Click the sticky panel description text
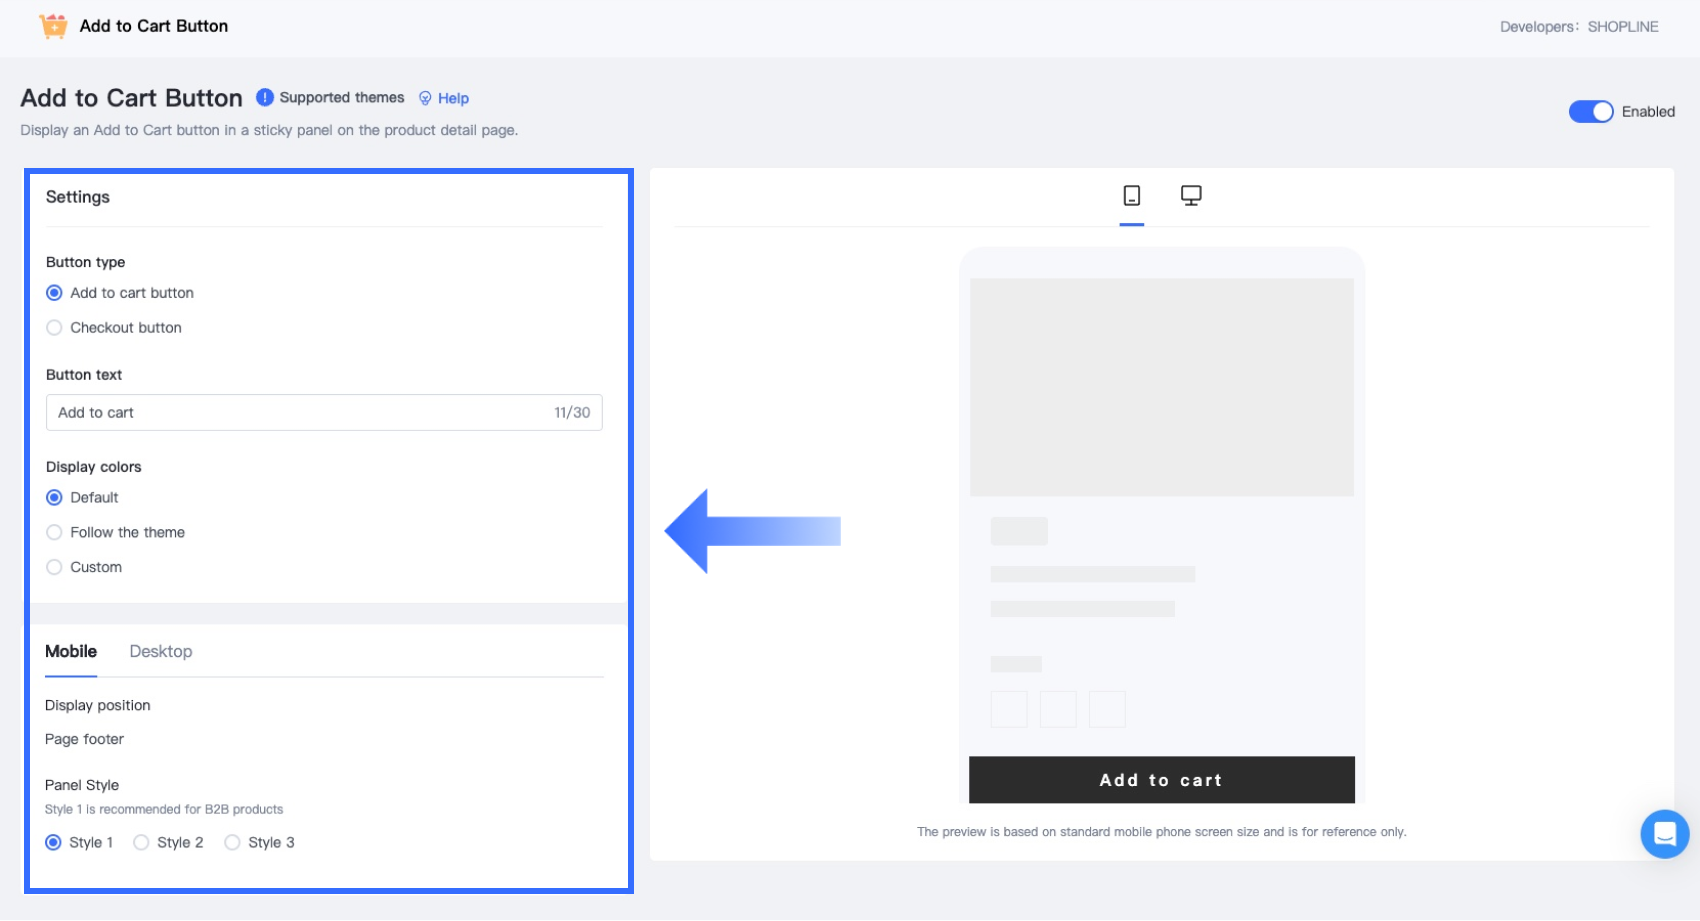The width and height of the screenshot is (1700, 921). [269, 130]
